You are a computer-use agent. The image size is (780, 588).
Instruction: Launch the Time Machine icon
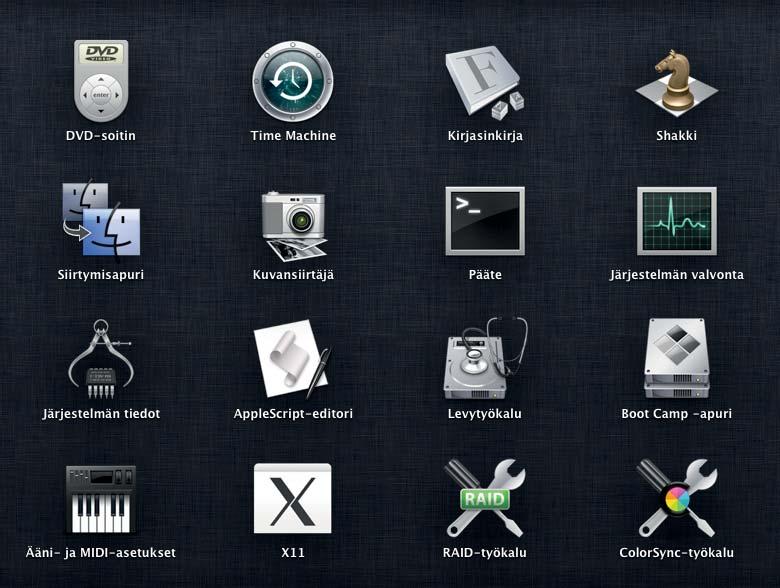(x=293, y=81)
